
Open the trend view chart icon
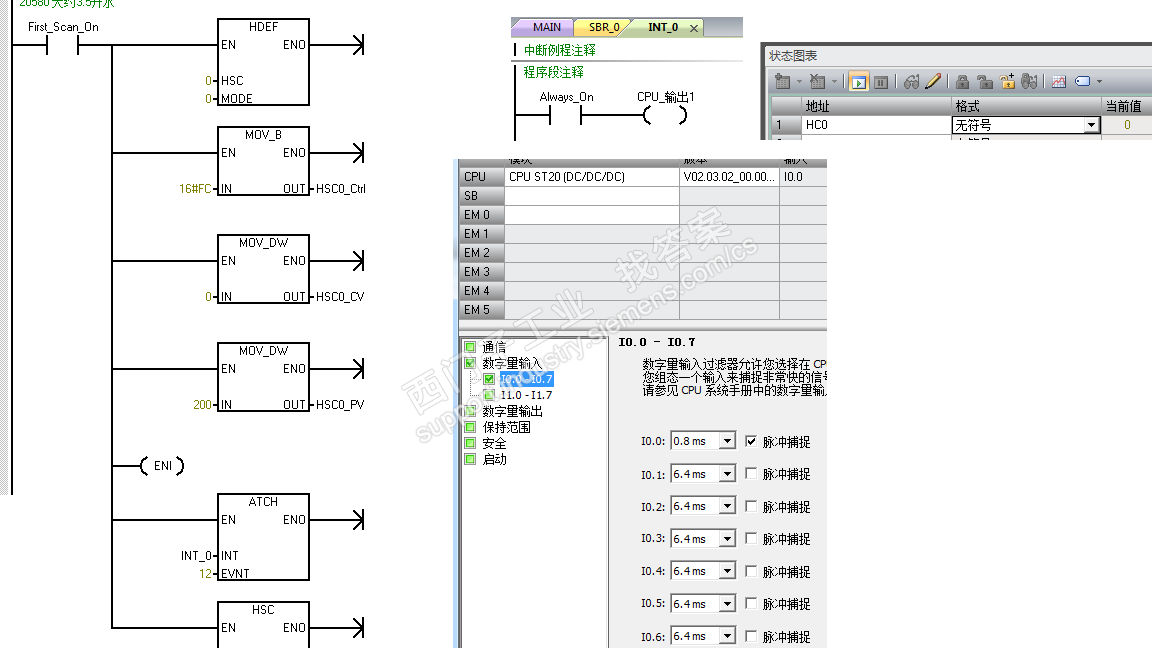tap(1059, 82)
